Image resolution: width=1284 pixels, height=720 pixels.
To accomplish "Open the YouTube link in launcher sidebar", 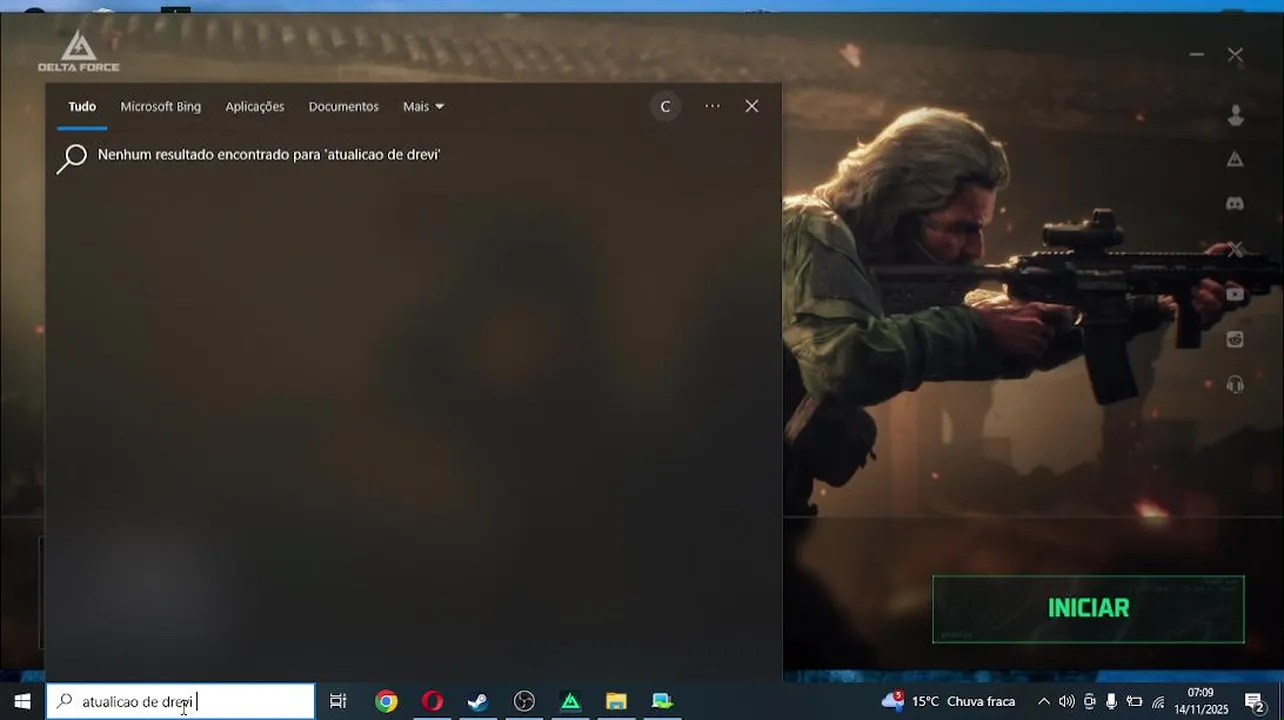I will (1235, 294).
